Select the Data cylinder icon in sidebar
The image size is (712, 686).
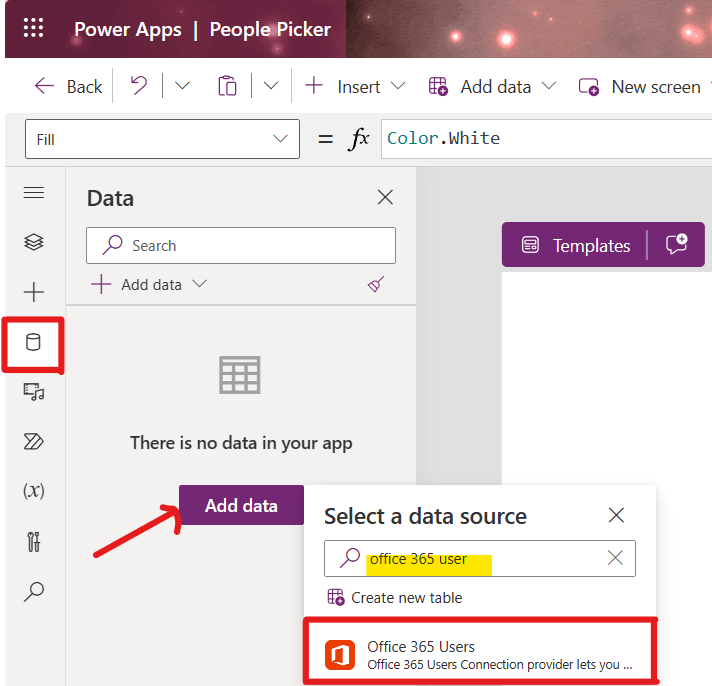(x=34, y=343)
